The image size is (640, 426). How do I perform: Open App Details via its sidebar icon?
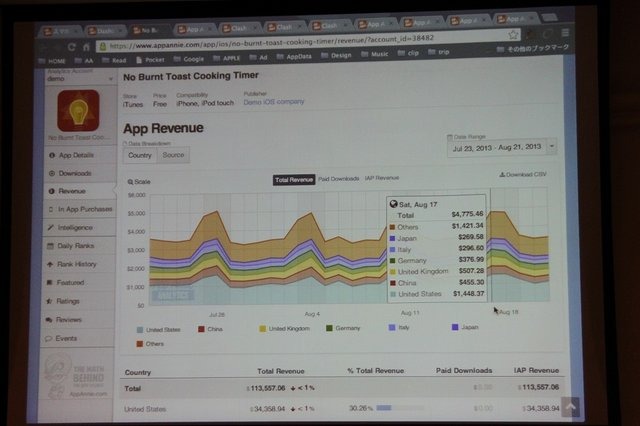(x=52, y=155)
